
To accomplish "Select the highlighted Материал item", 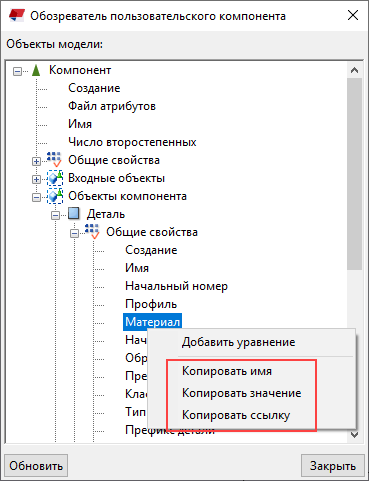I will point(152,322).
